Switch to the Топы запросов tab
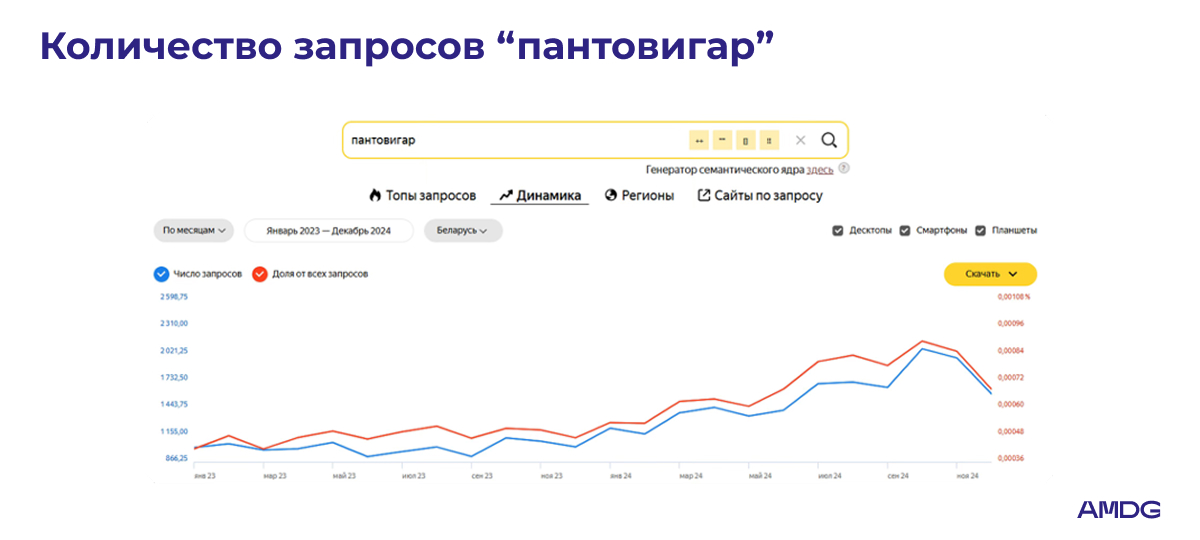 click(x=422, y=196)
